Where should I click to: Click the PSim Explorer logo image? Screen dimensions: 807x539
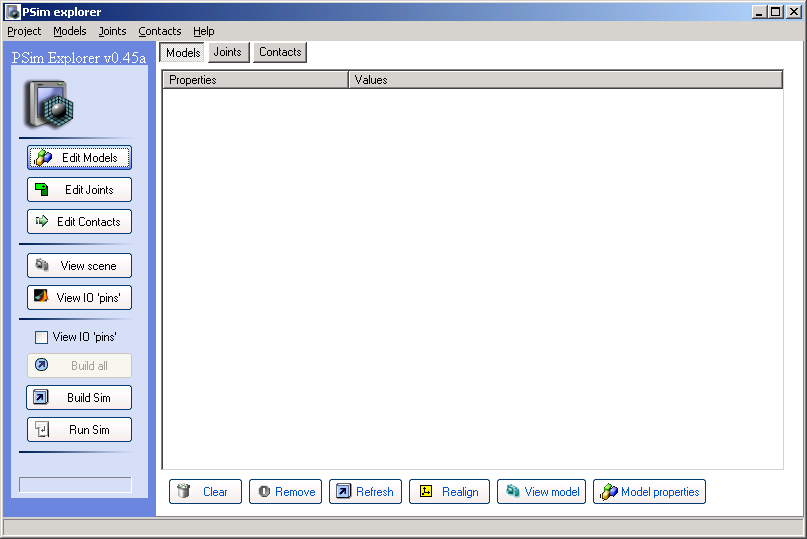[50, 102]
